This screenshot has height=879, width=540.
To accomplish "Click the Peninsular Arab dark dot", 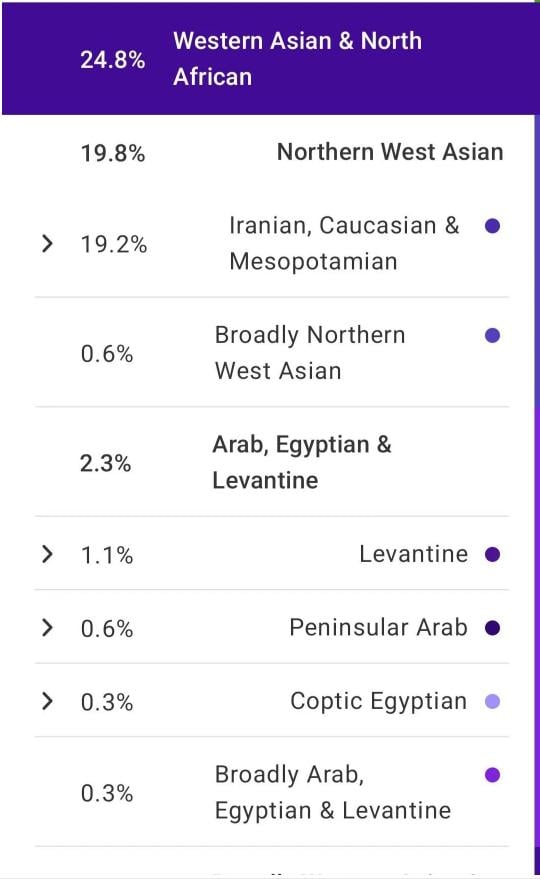I will (492, 628).
